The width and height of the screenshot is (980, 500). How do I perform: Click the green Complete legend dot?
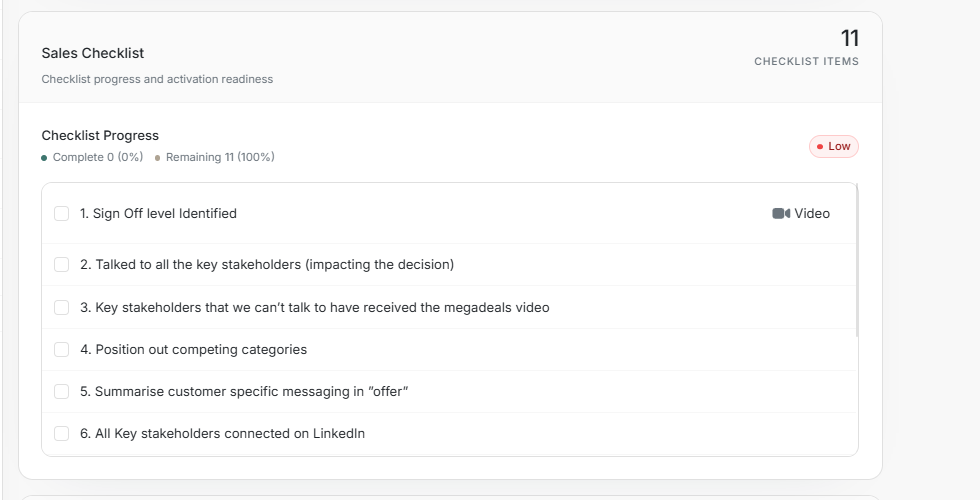click(44, 158)
